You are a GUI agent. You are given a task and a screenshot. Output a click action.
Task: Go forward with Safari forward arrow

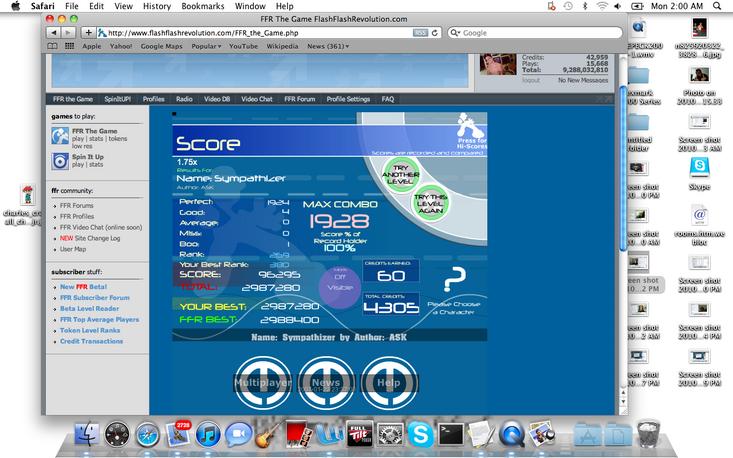68,33
